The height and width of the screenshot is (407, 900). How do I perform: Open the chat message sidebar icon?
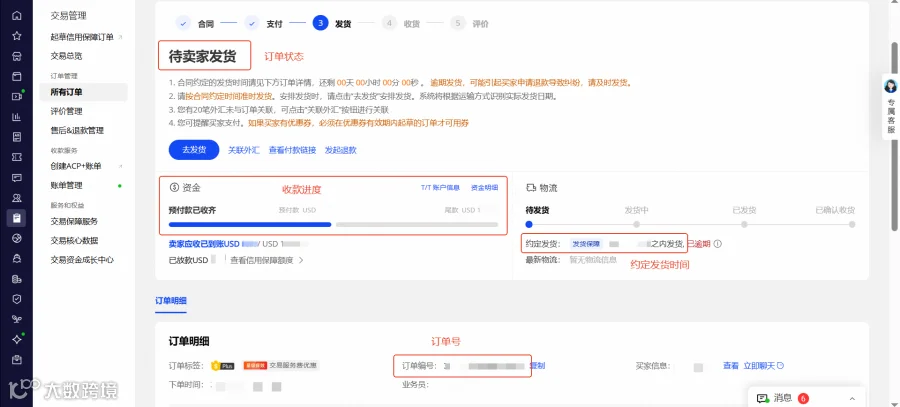(17, 177)
